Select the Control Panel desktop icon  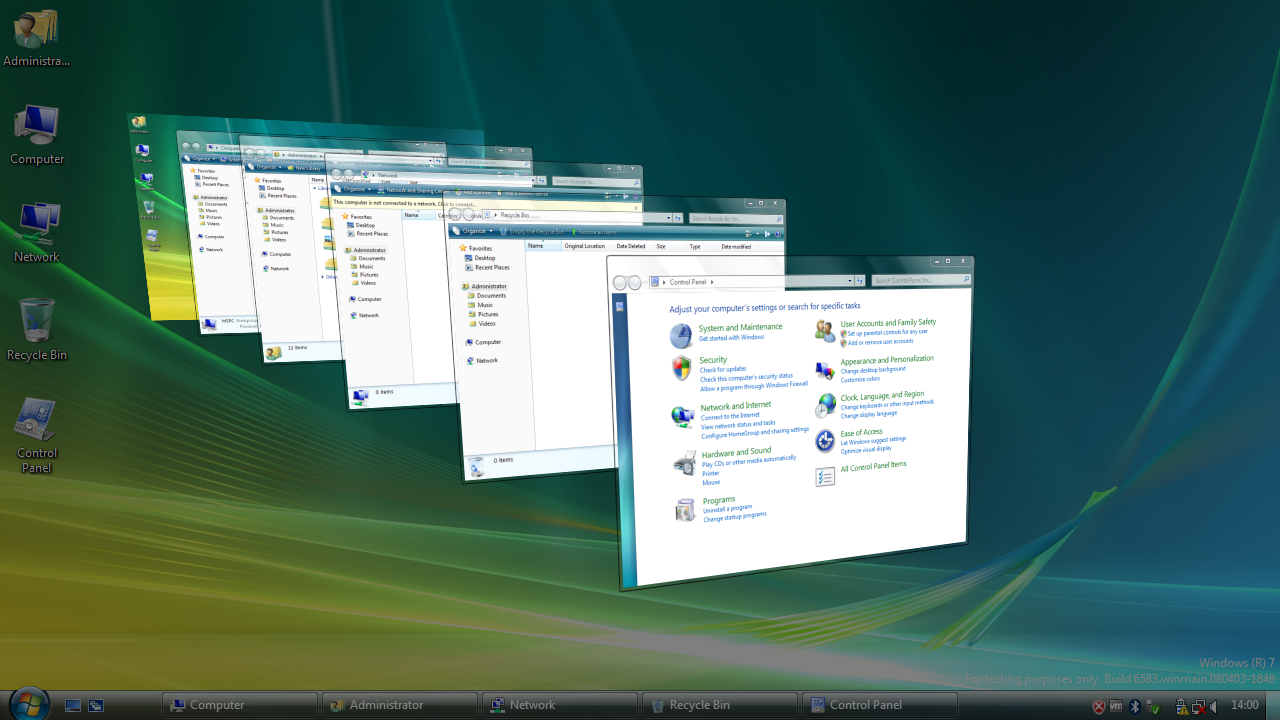point(37,437)
